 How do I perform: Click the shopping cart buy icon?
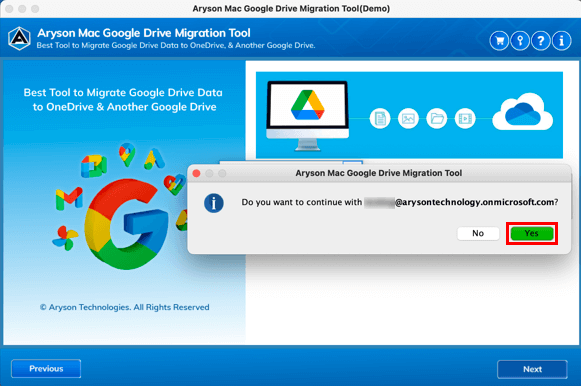[499, 40]
